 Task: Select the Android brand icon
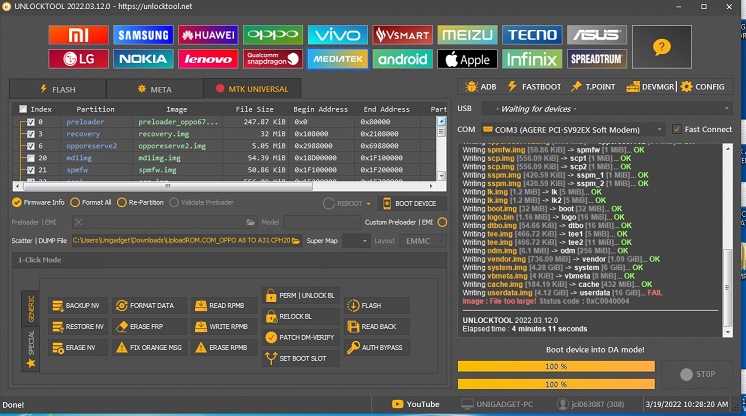coord(402,59)
